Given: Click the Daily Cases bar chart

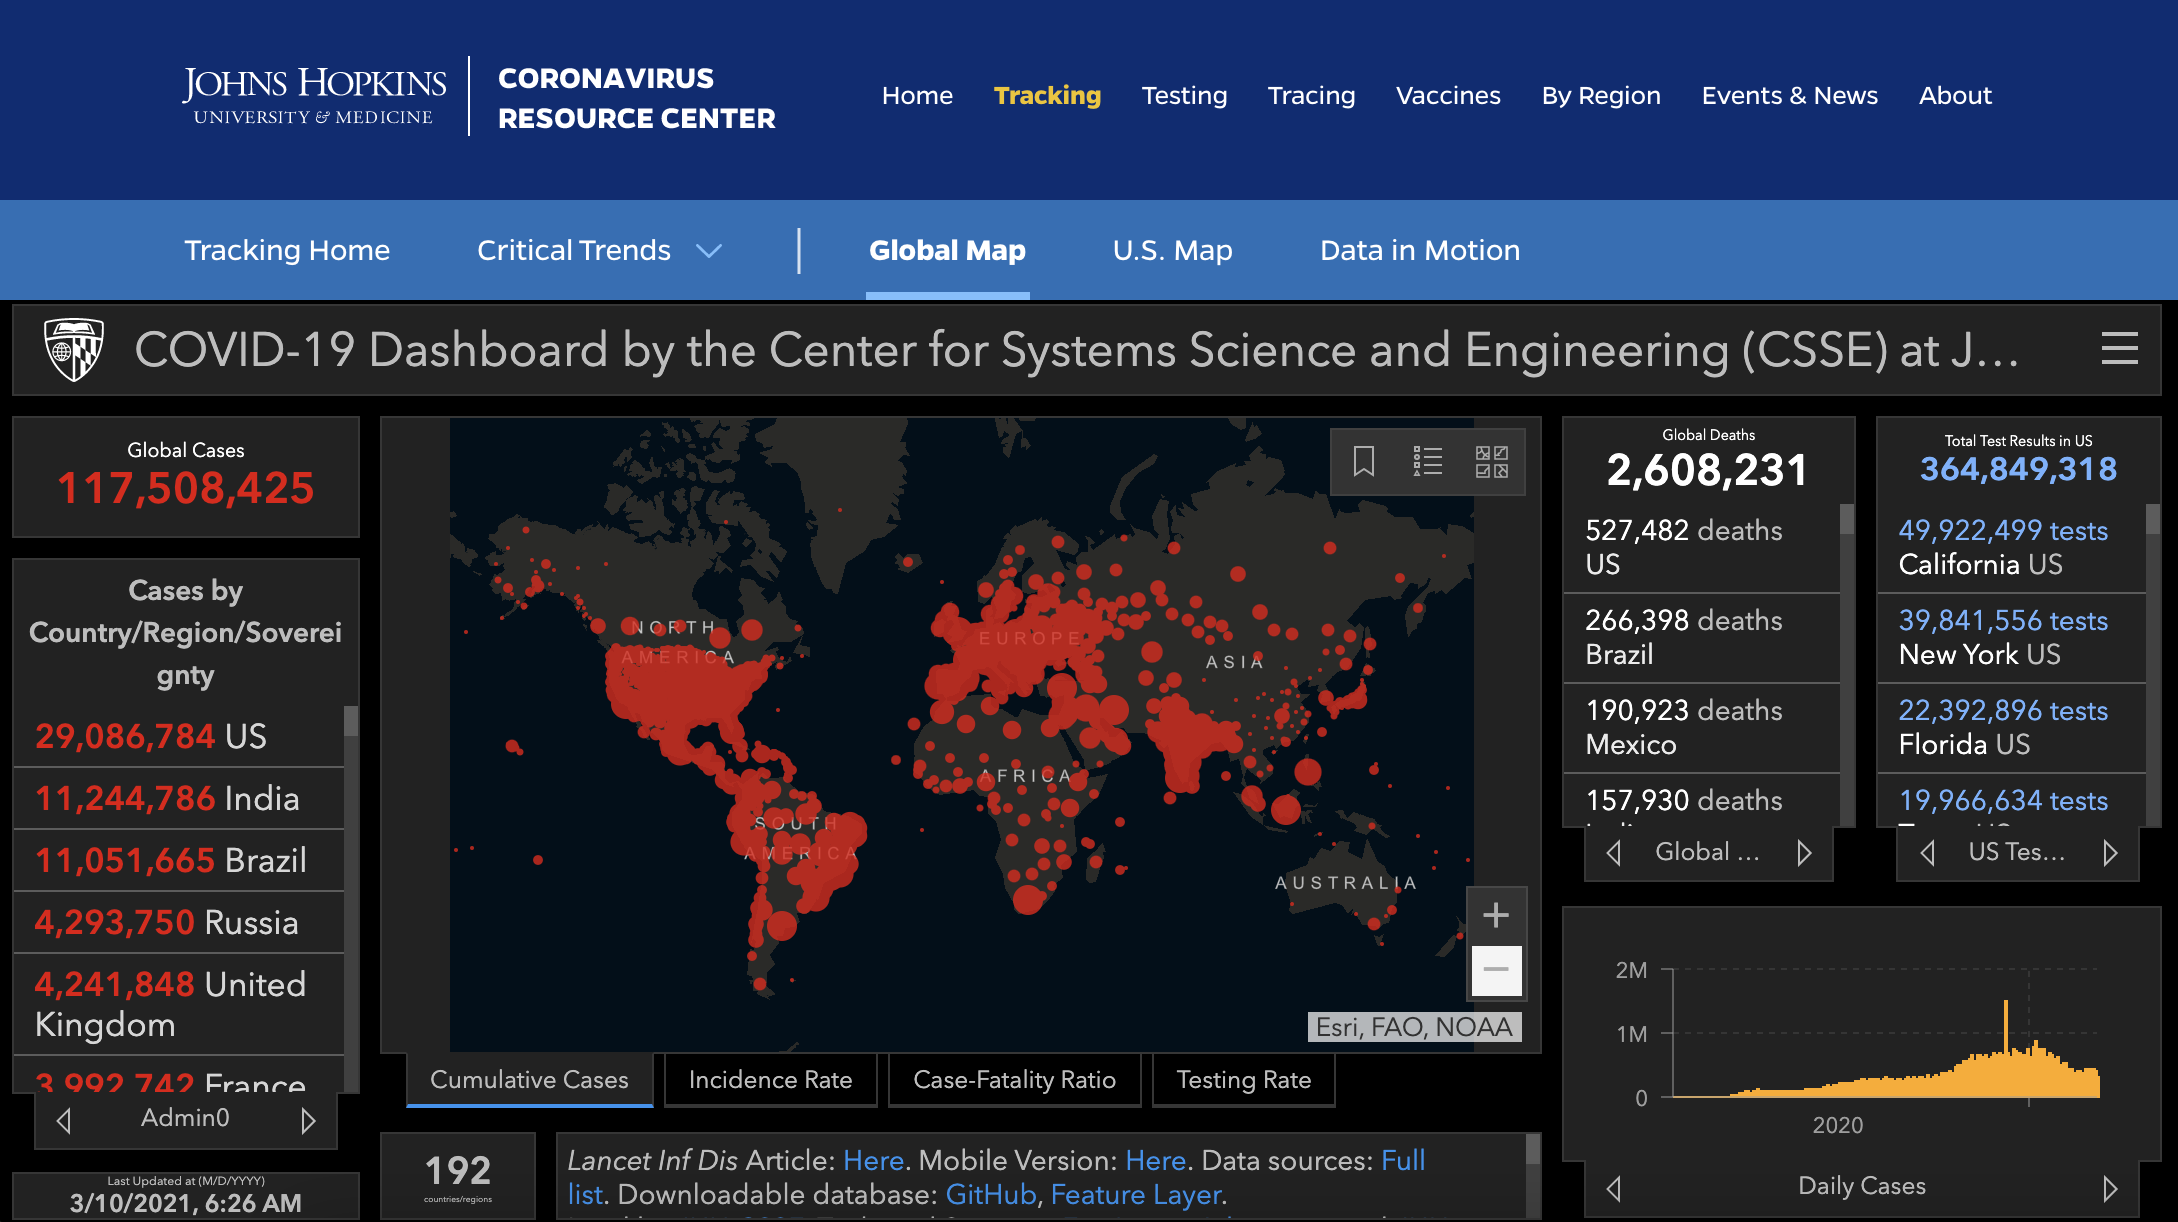Looking at the screenshot, I should 1885,1040.
